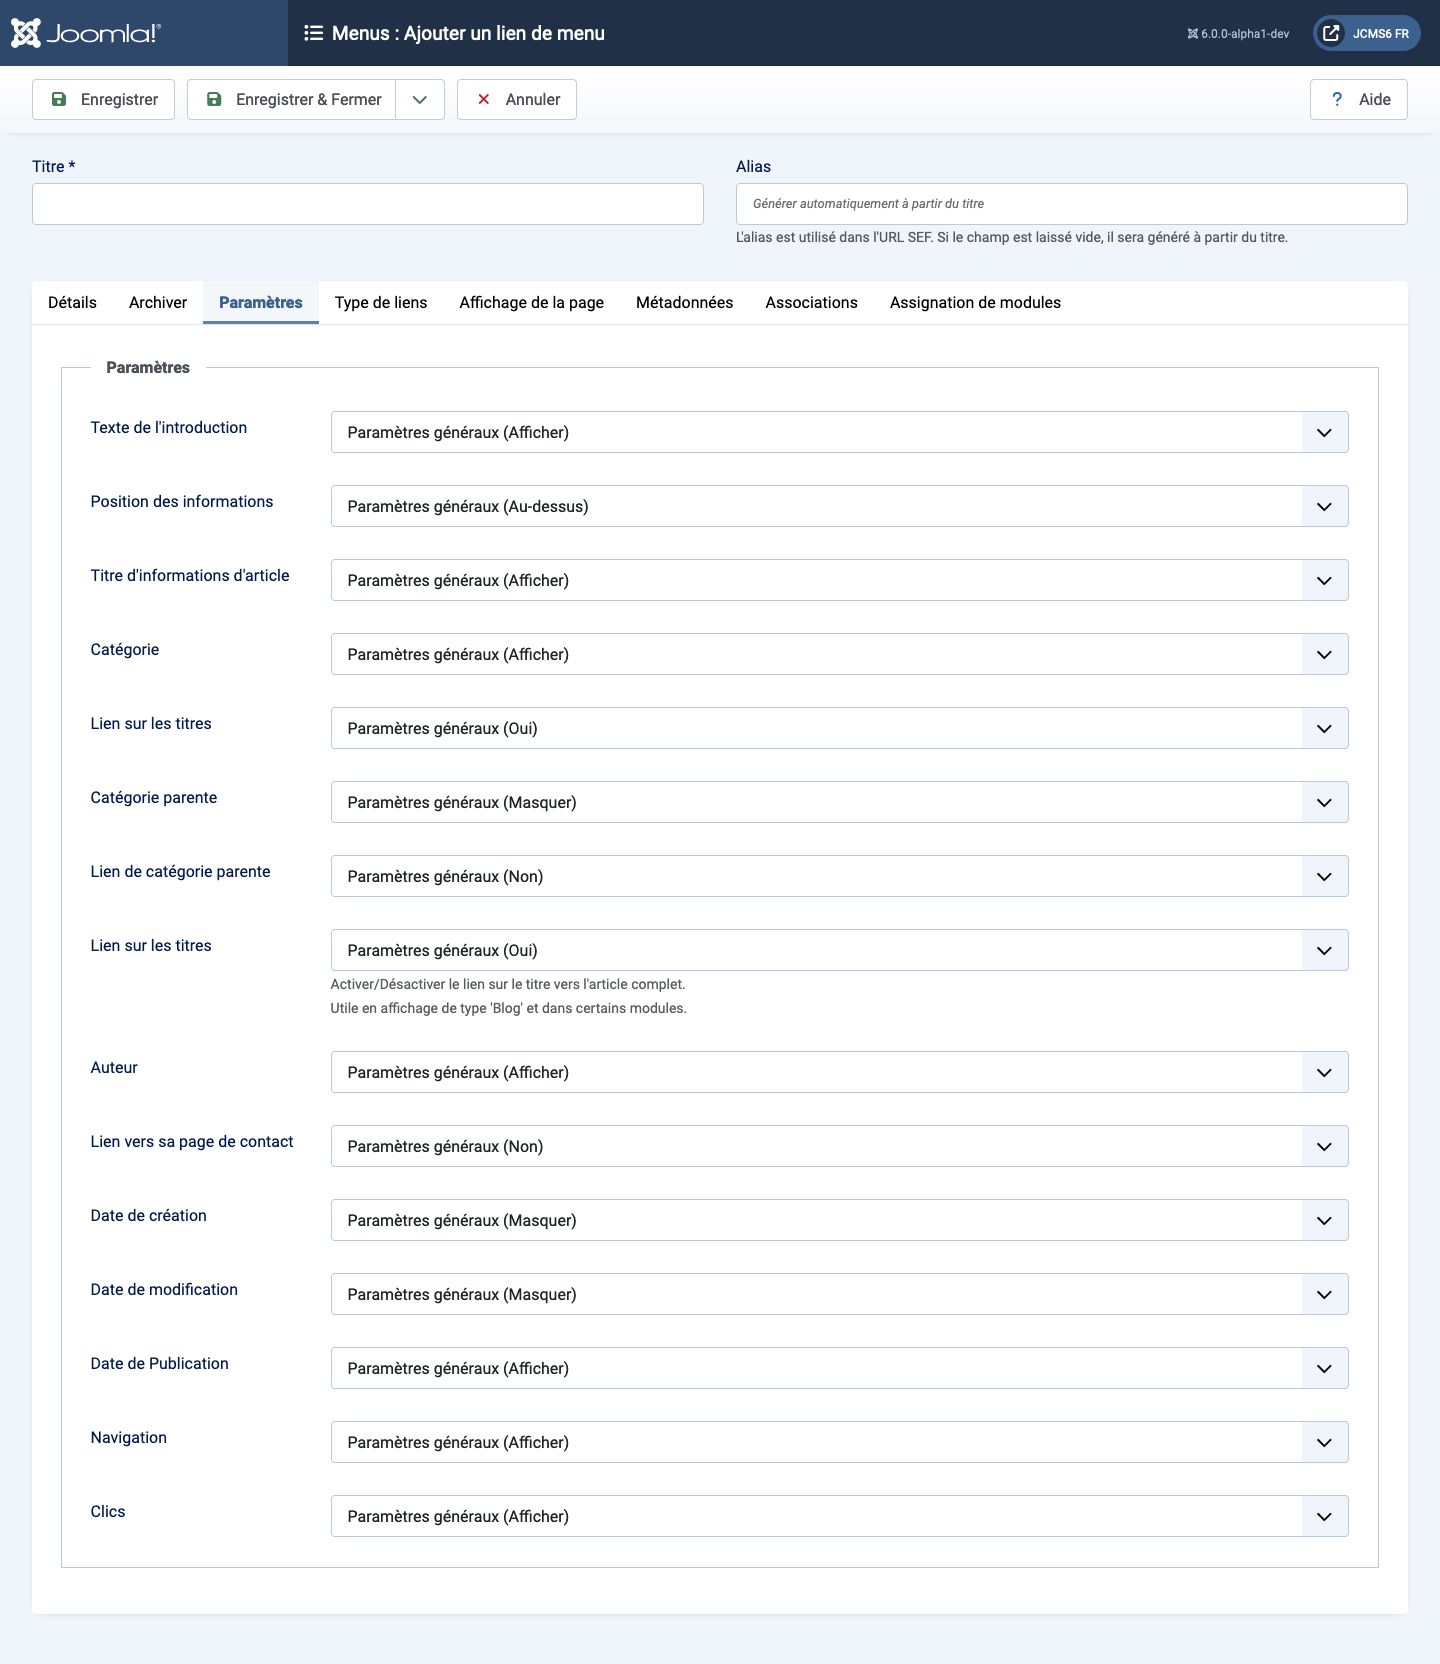Click in the Alias input field
1440x1664 pixels.
1071,204
